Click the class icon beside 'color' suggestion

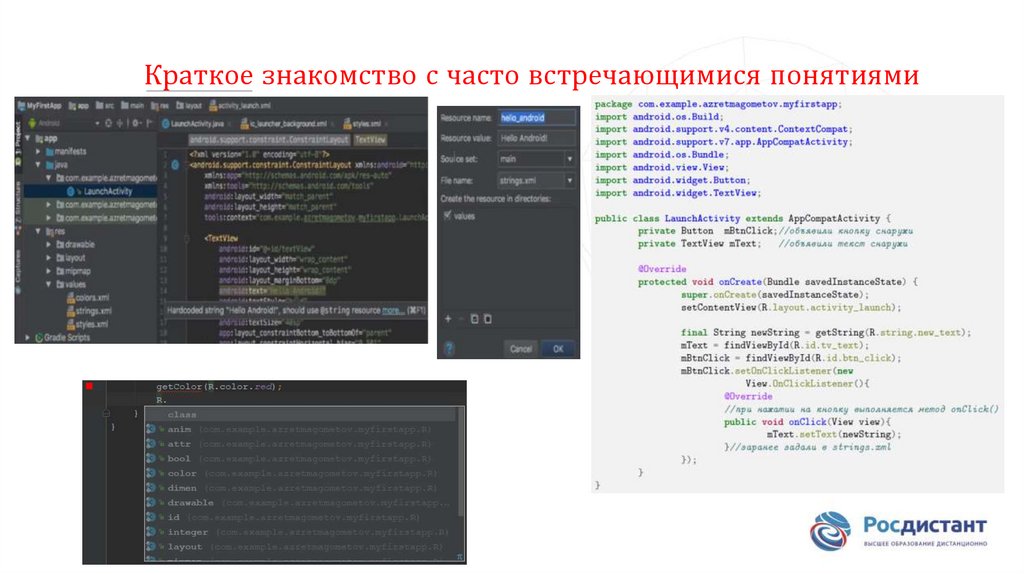151,473
